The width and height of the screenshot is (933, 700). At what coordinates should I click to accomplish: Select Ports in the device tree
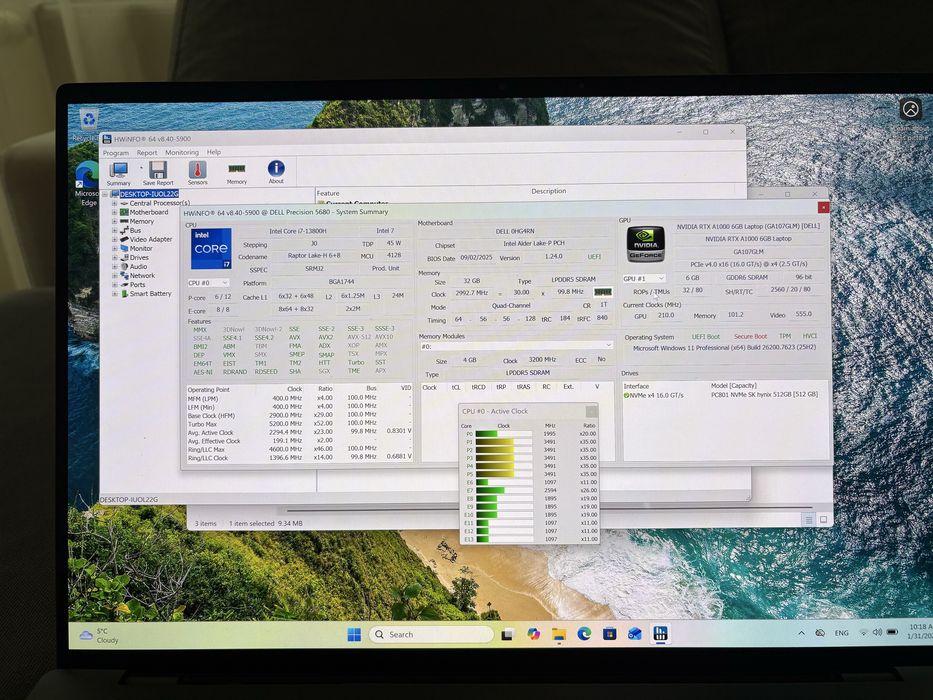(x=137, y=285)
